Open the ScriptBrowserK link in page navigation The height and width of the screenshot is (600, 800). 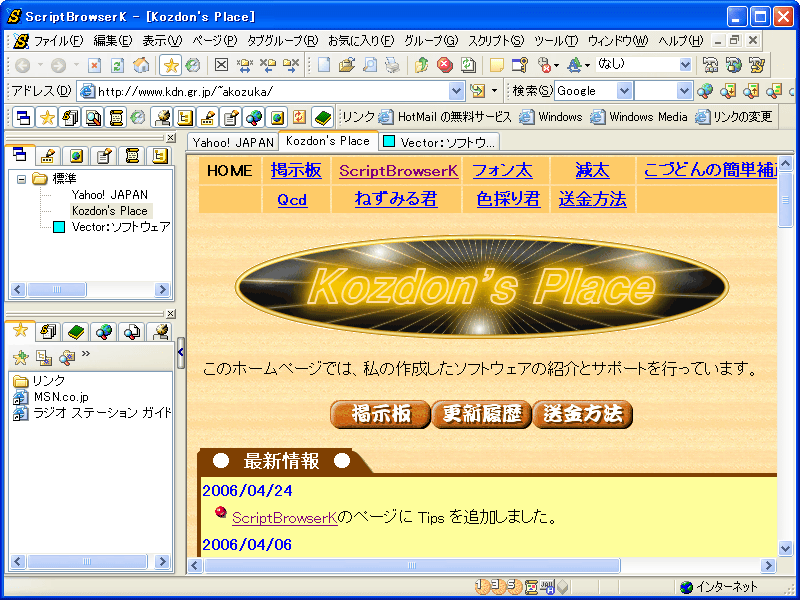[x=398, y=171]
